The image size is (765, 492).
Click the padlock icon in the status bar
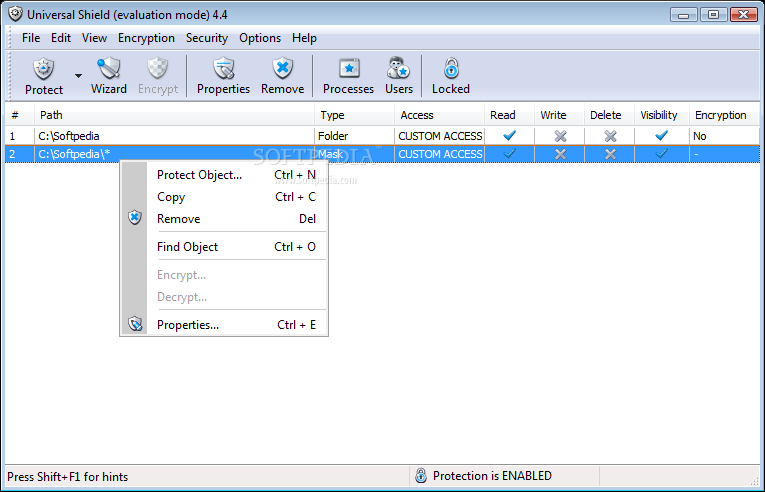tap(421, 475)
